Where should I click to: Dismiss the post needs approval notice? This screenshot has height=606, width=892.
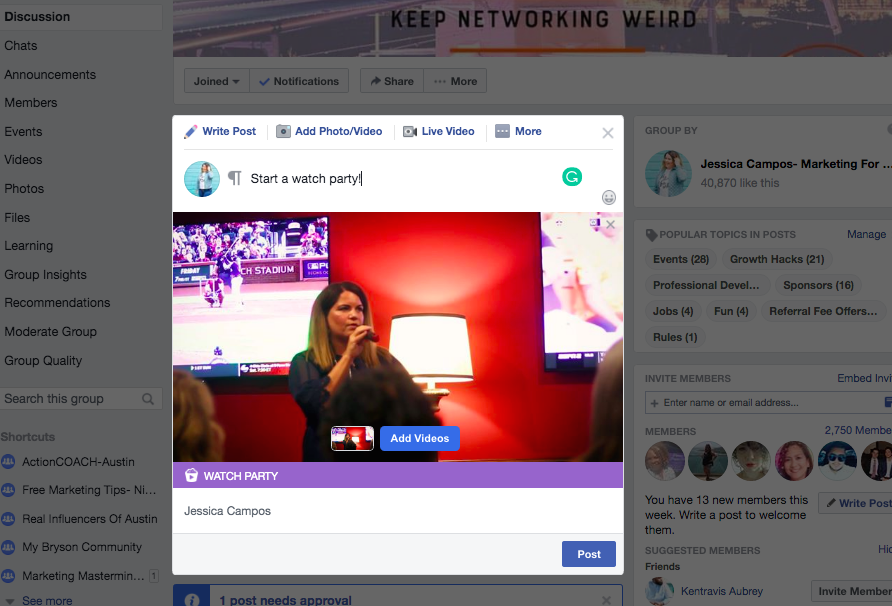point(606,600)
